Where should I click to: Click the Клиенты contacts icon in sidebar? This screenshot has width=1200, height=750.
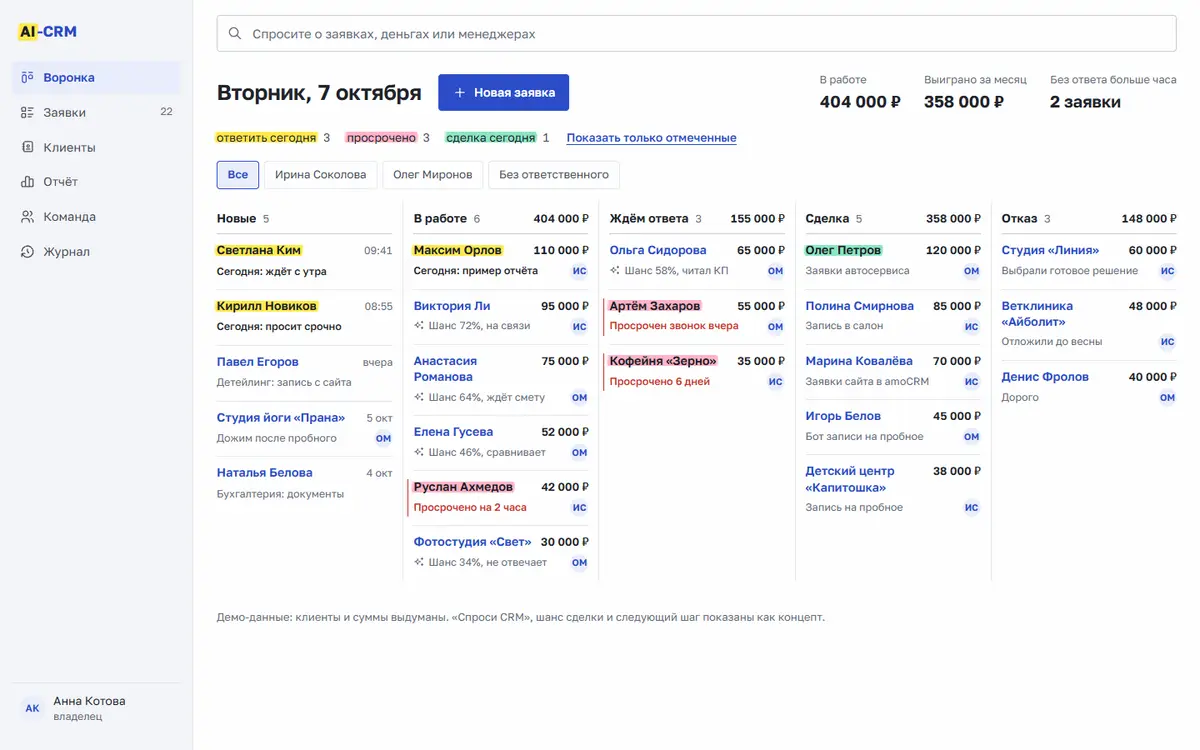point(28,147)
